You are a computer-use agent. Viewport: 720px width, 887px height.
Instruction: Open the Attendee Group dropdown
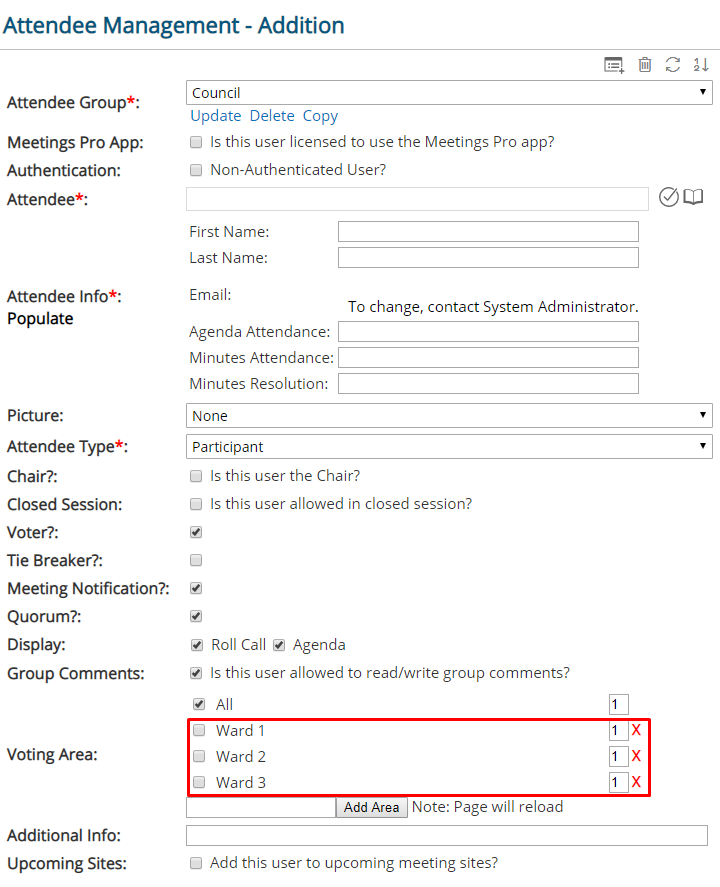pos(449,93)
